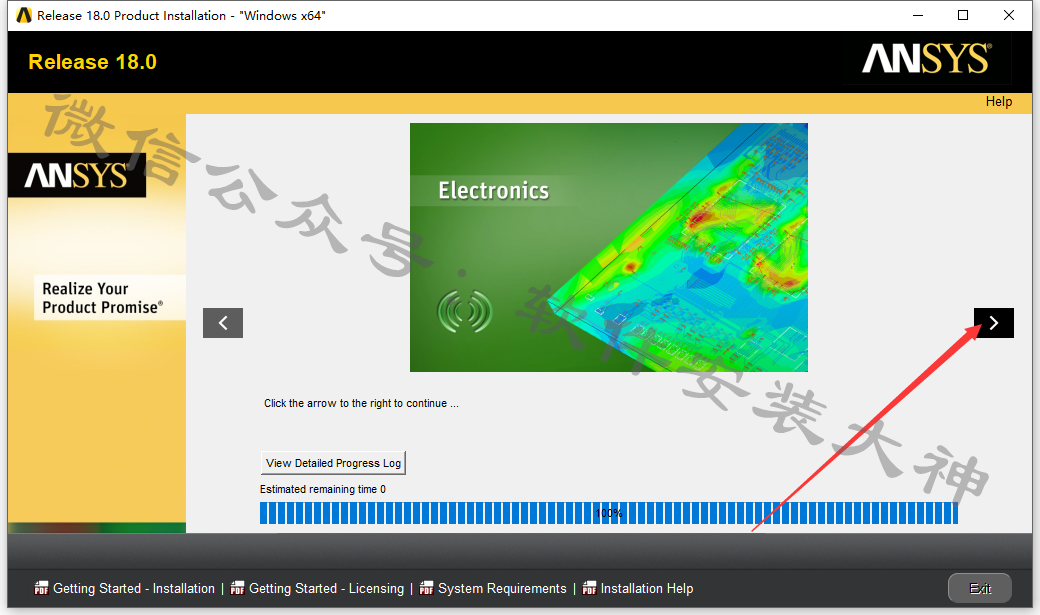Viewport: 1040px width, 615px height.
Task: Click the Electronics product banner image
Action: [x=609, y=247]
